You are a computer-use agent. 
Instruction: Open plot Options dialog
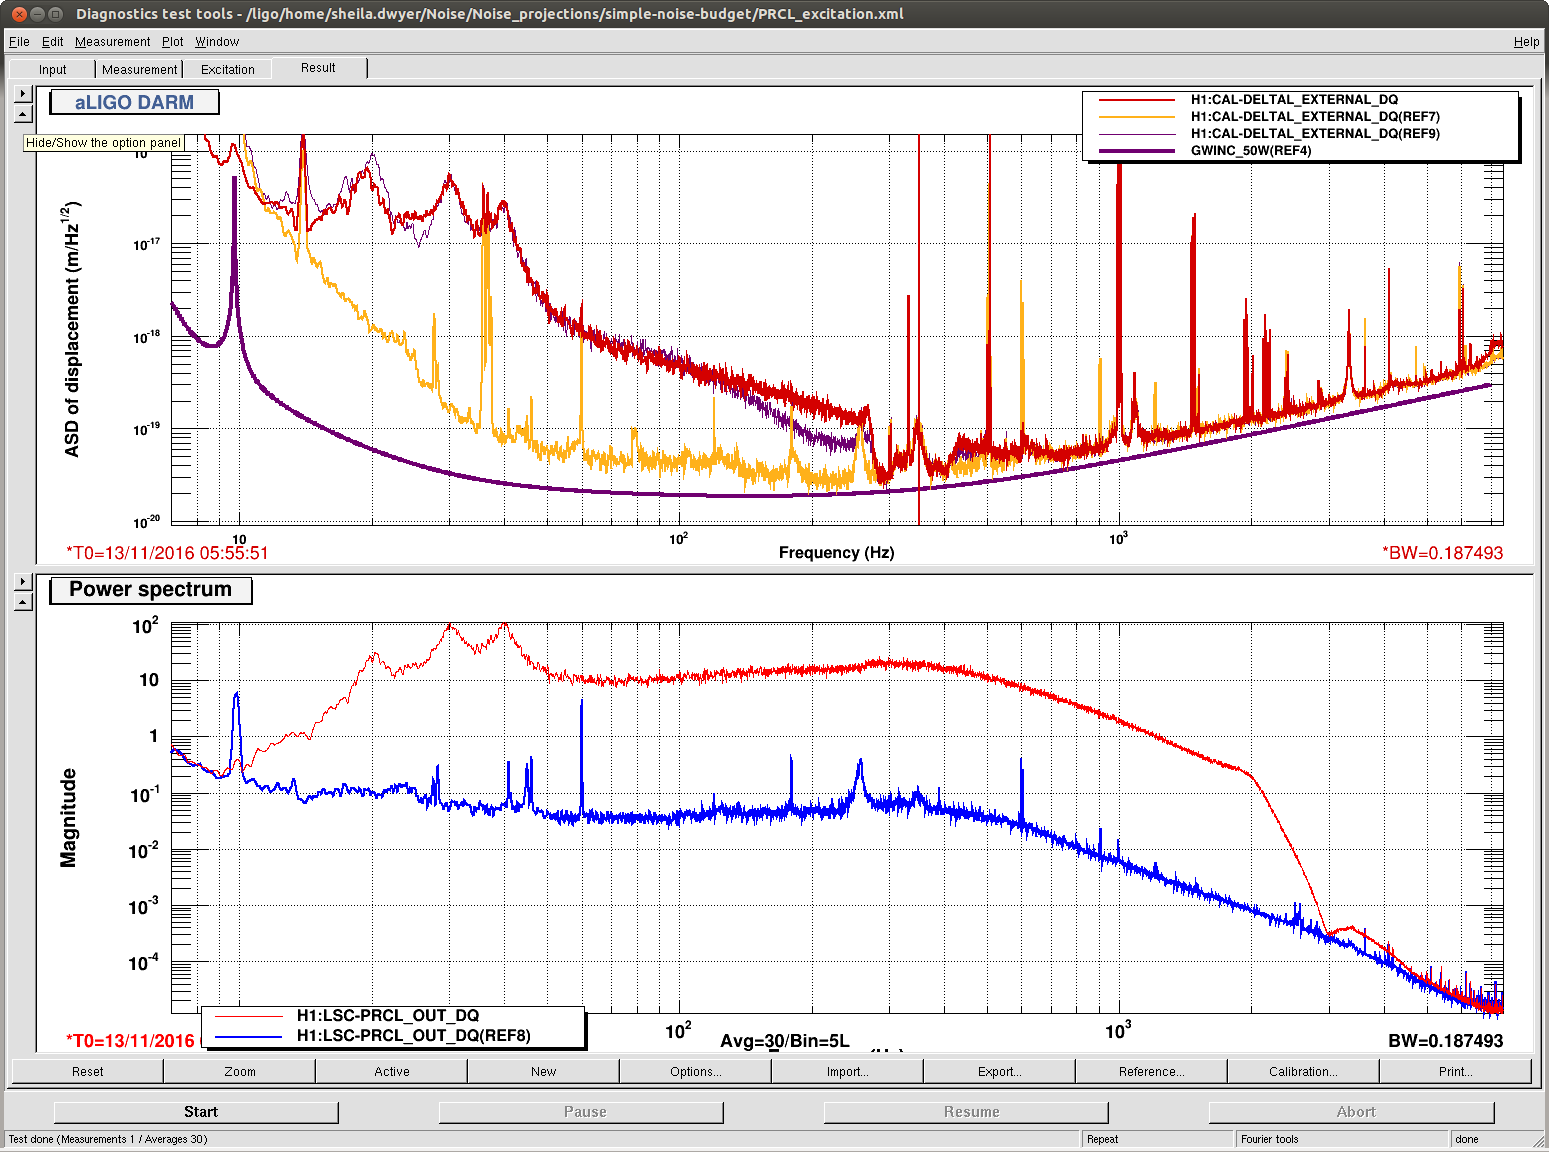(695, 1071)
